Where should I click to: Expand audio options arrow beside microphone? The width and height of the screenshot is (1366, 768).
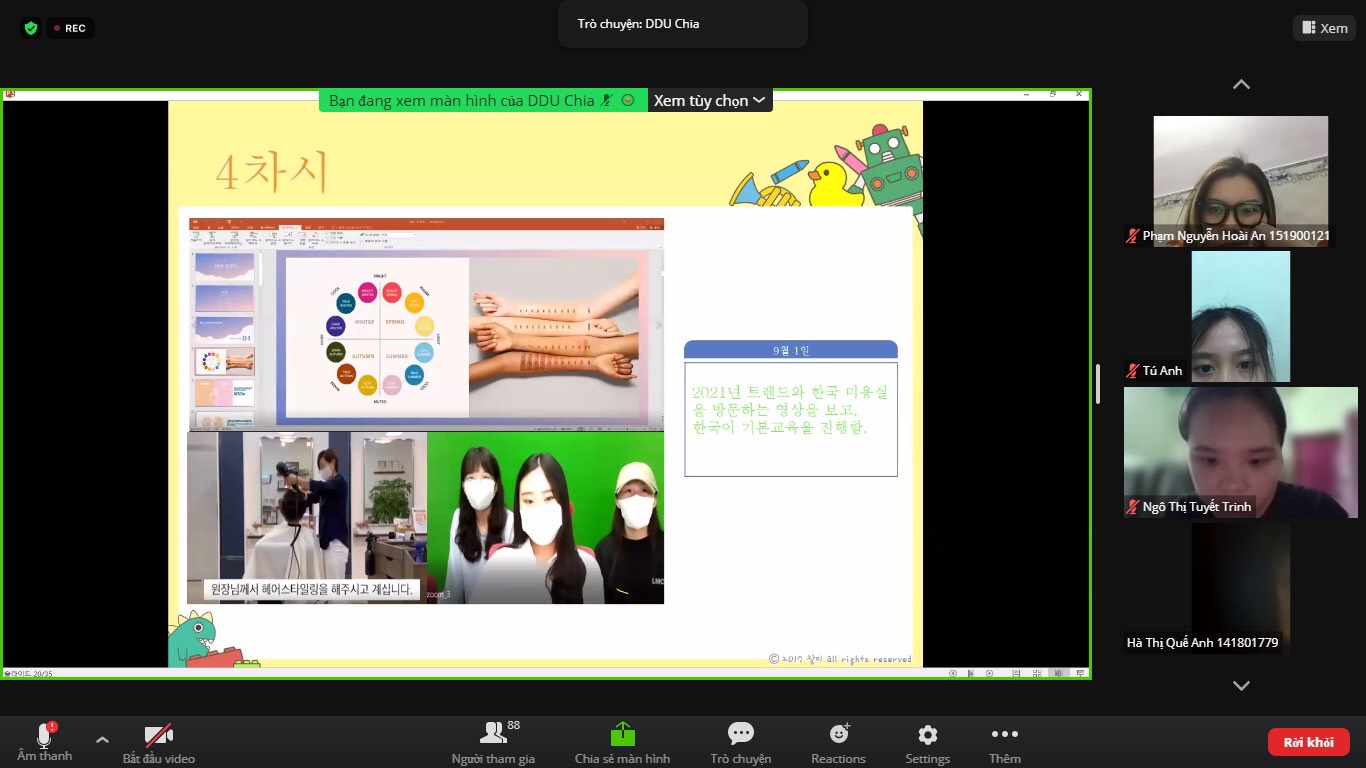click(102, 740)
